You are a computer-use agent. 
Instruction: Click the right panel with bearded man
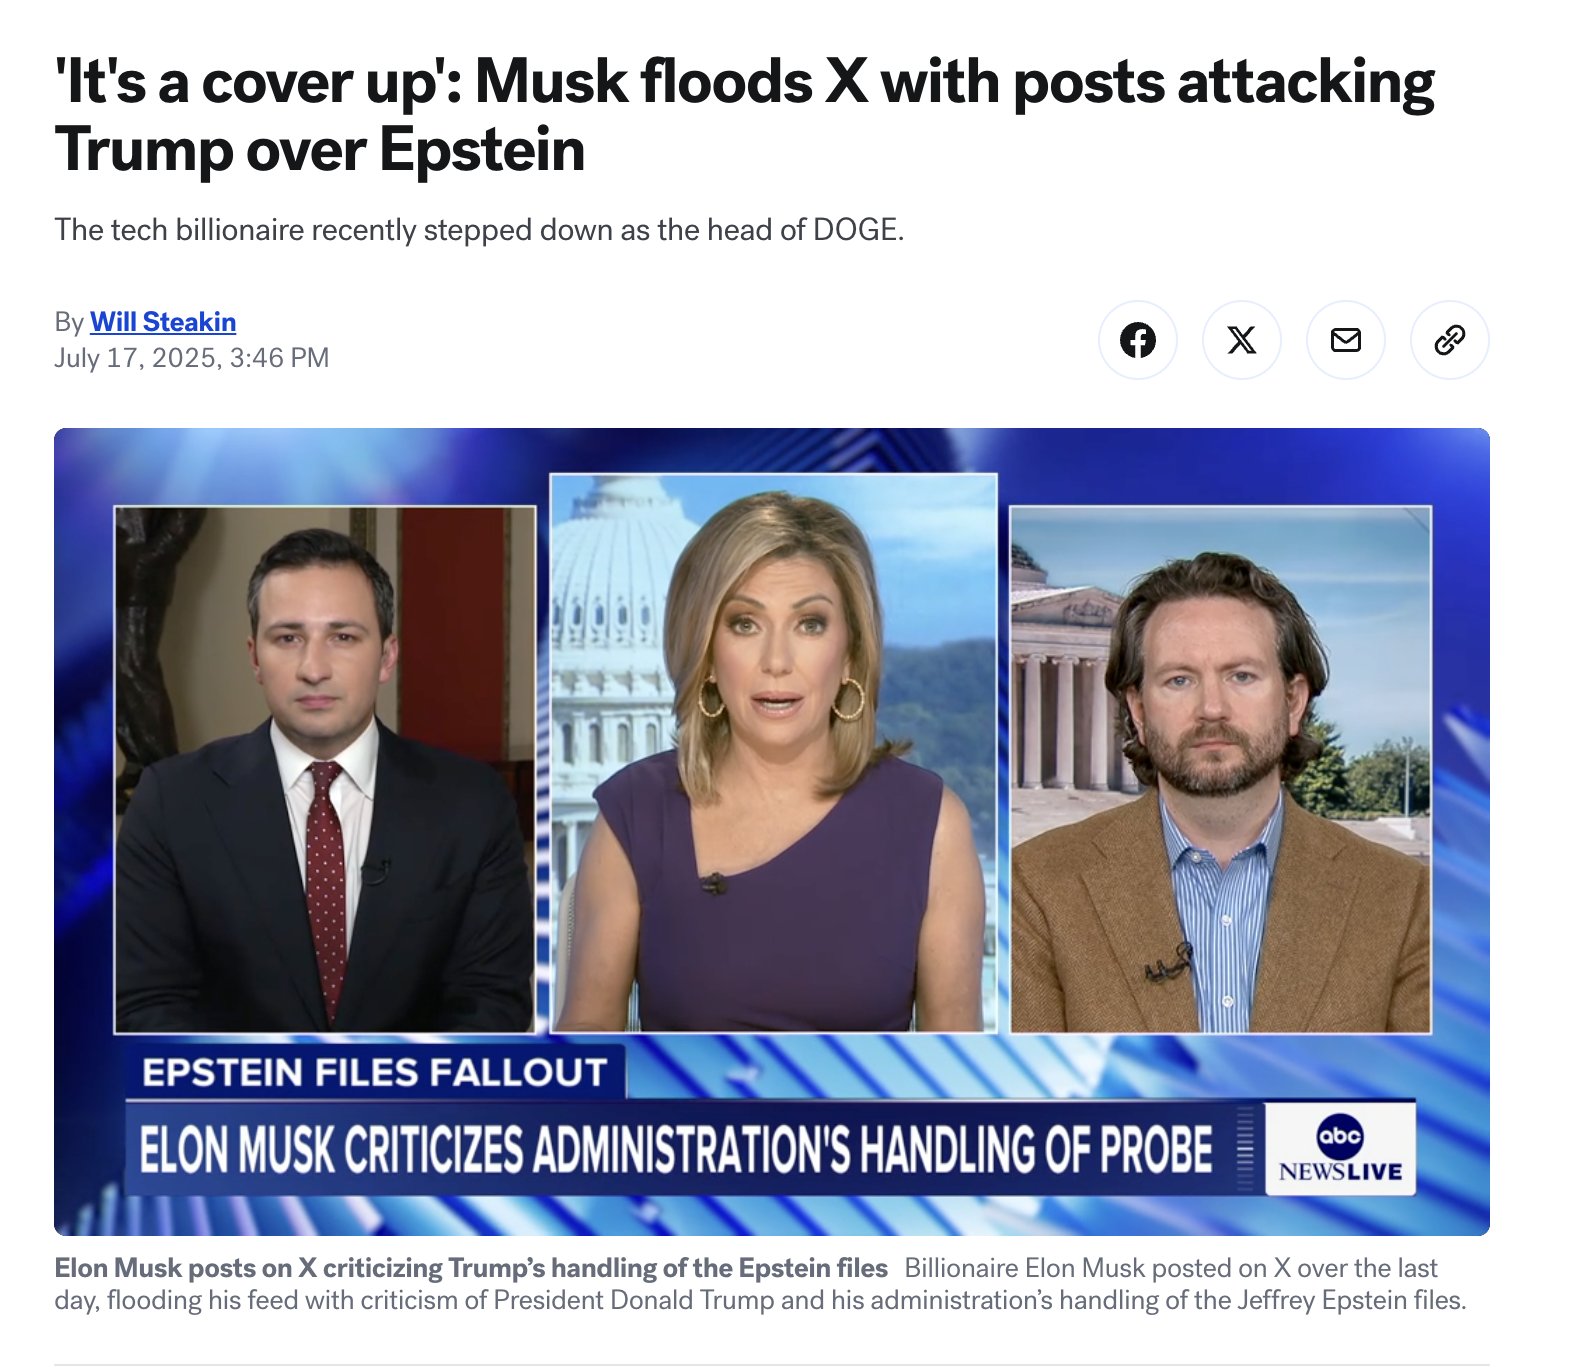click(x=1221, y=769)
